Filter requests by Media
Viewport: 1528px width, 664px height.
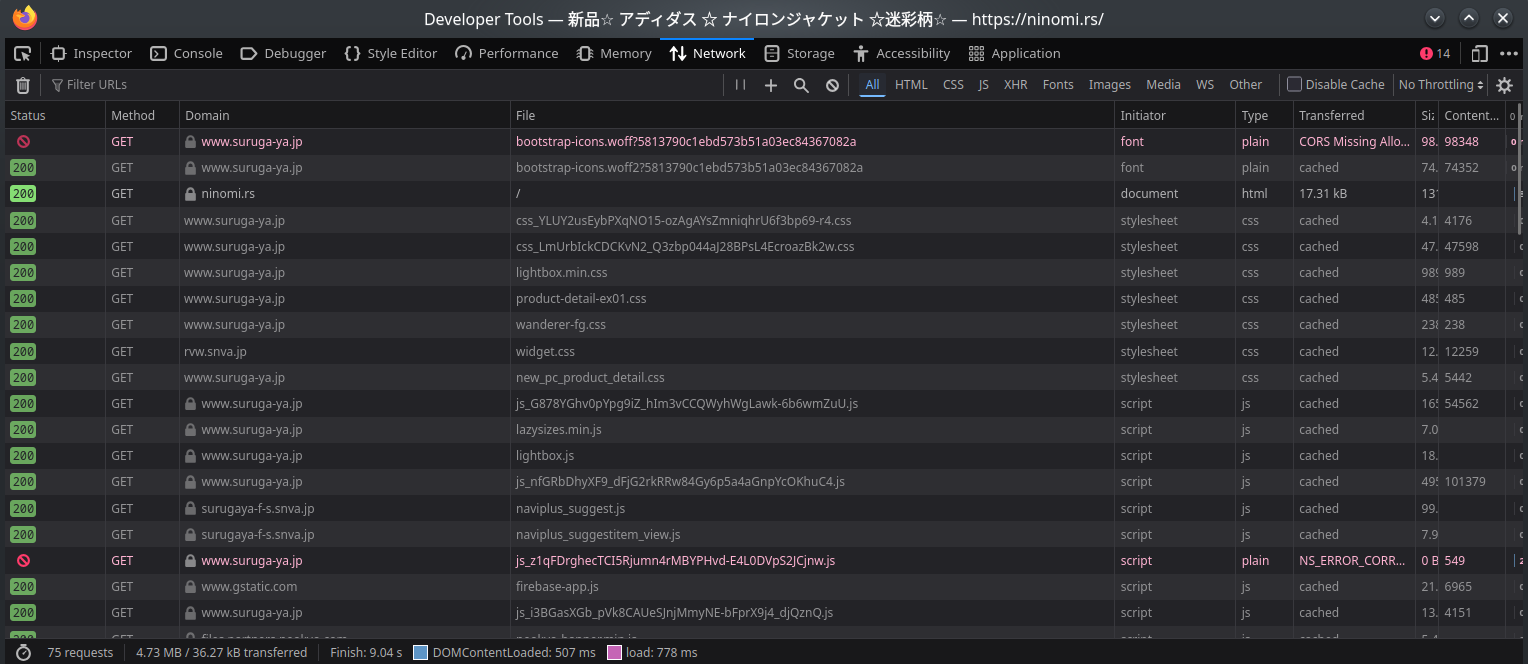[1163, 85]
